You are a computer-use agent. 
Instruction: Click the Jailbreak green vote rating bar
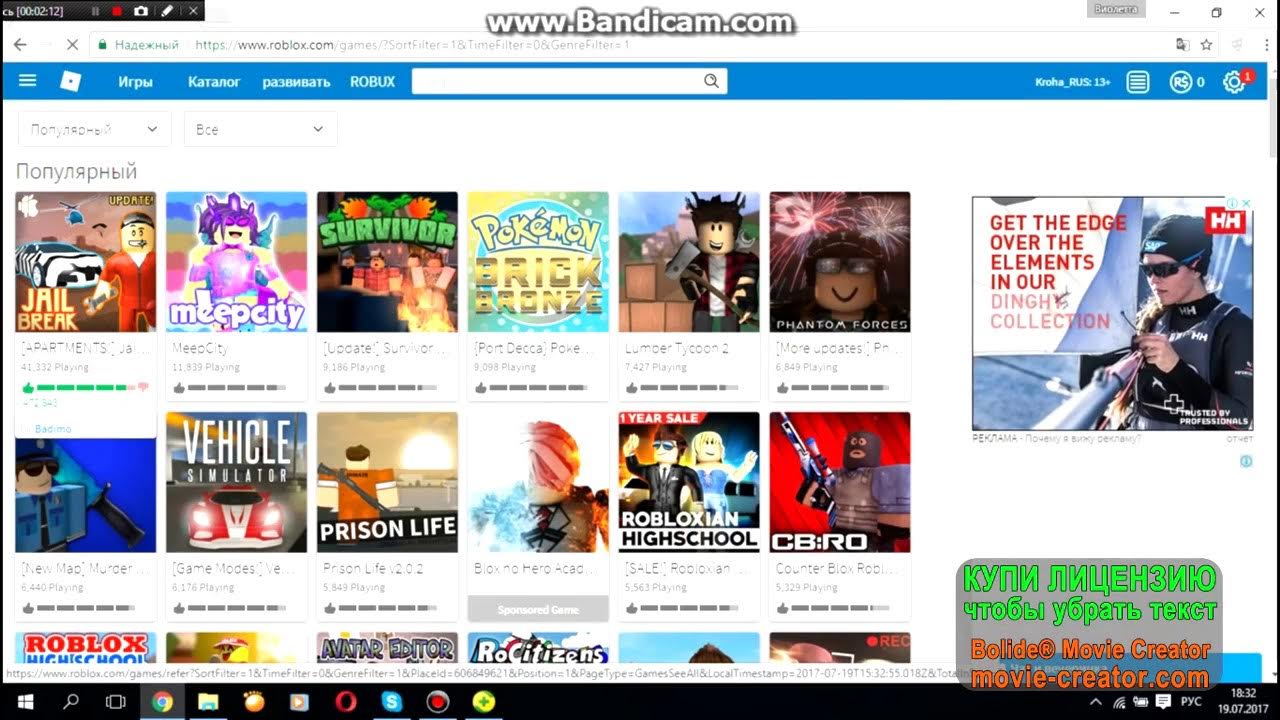pyautogui.click(x=85, y=387)
